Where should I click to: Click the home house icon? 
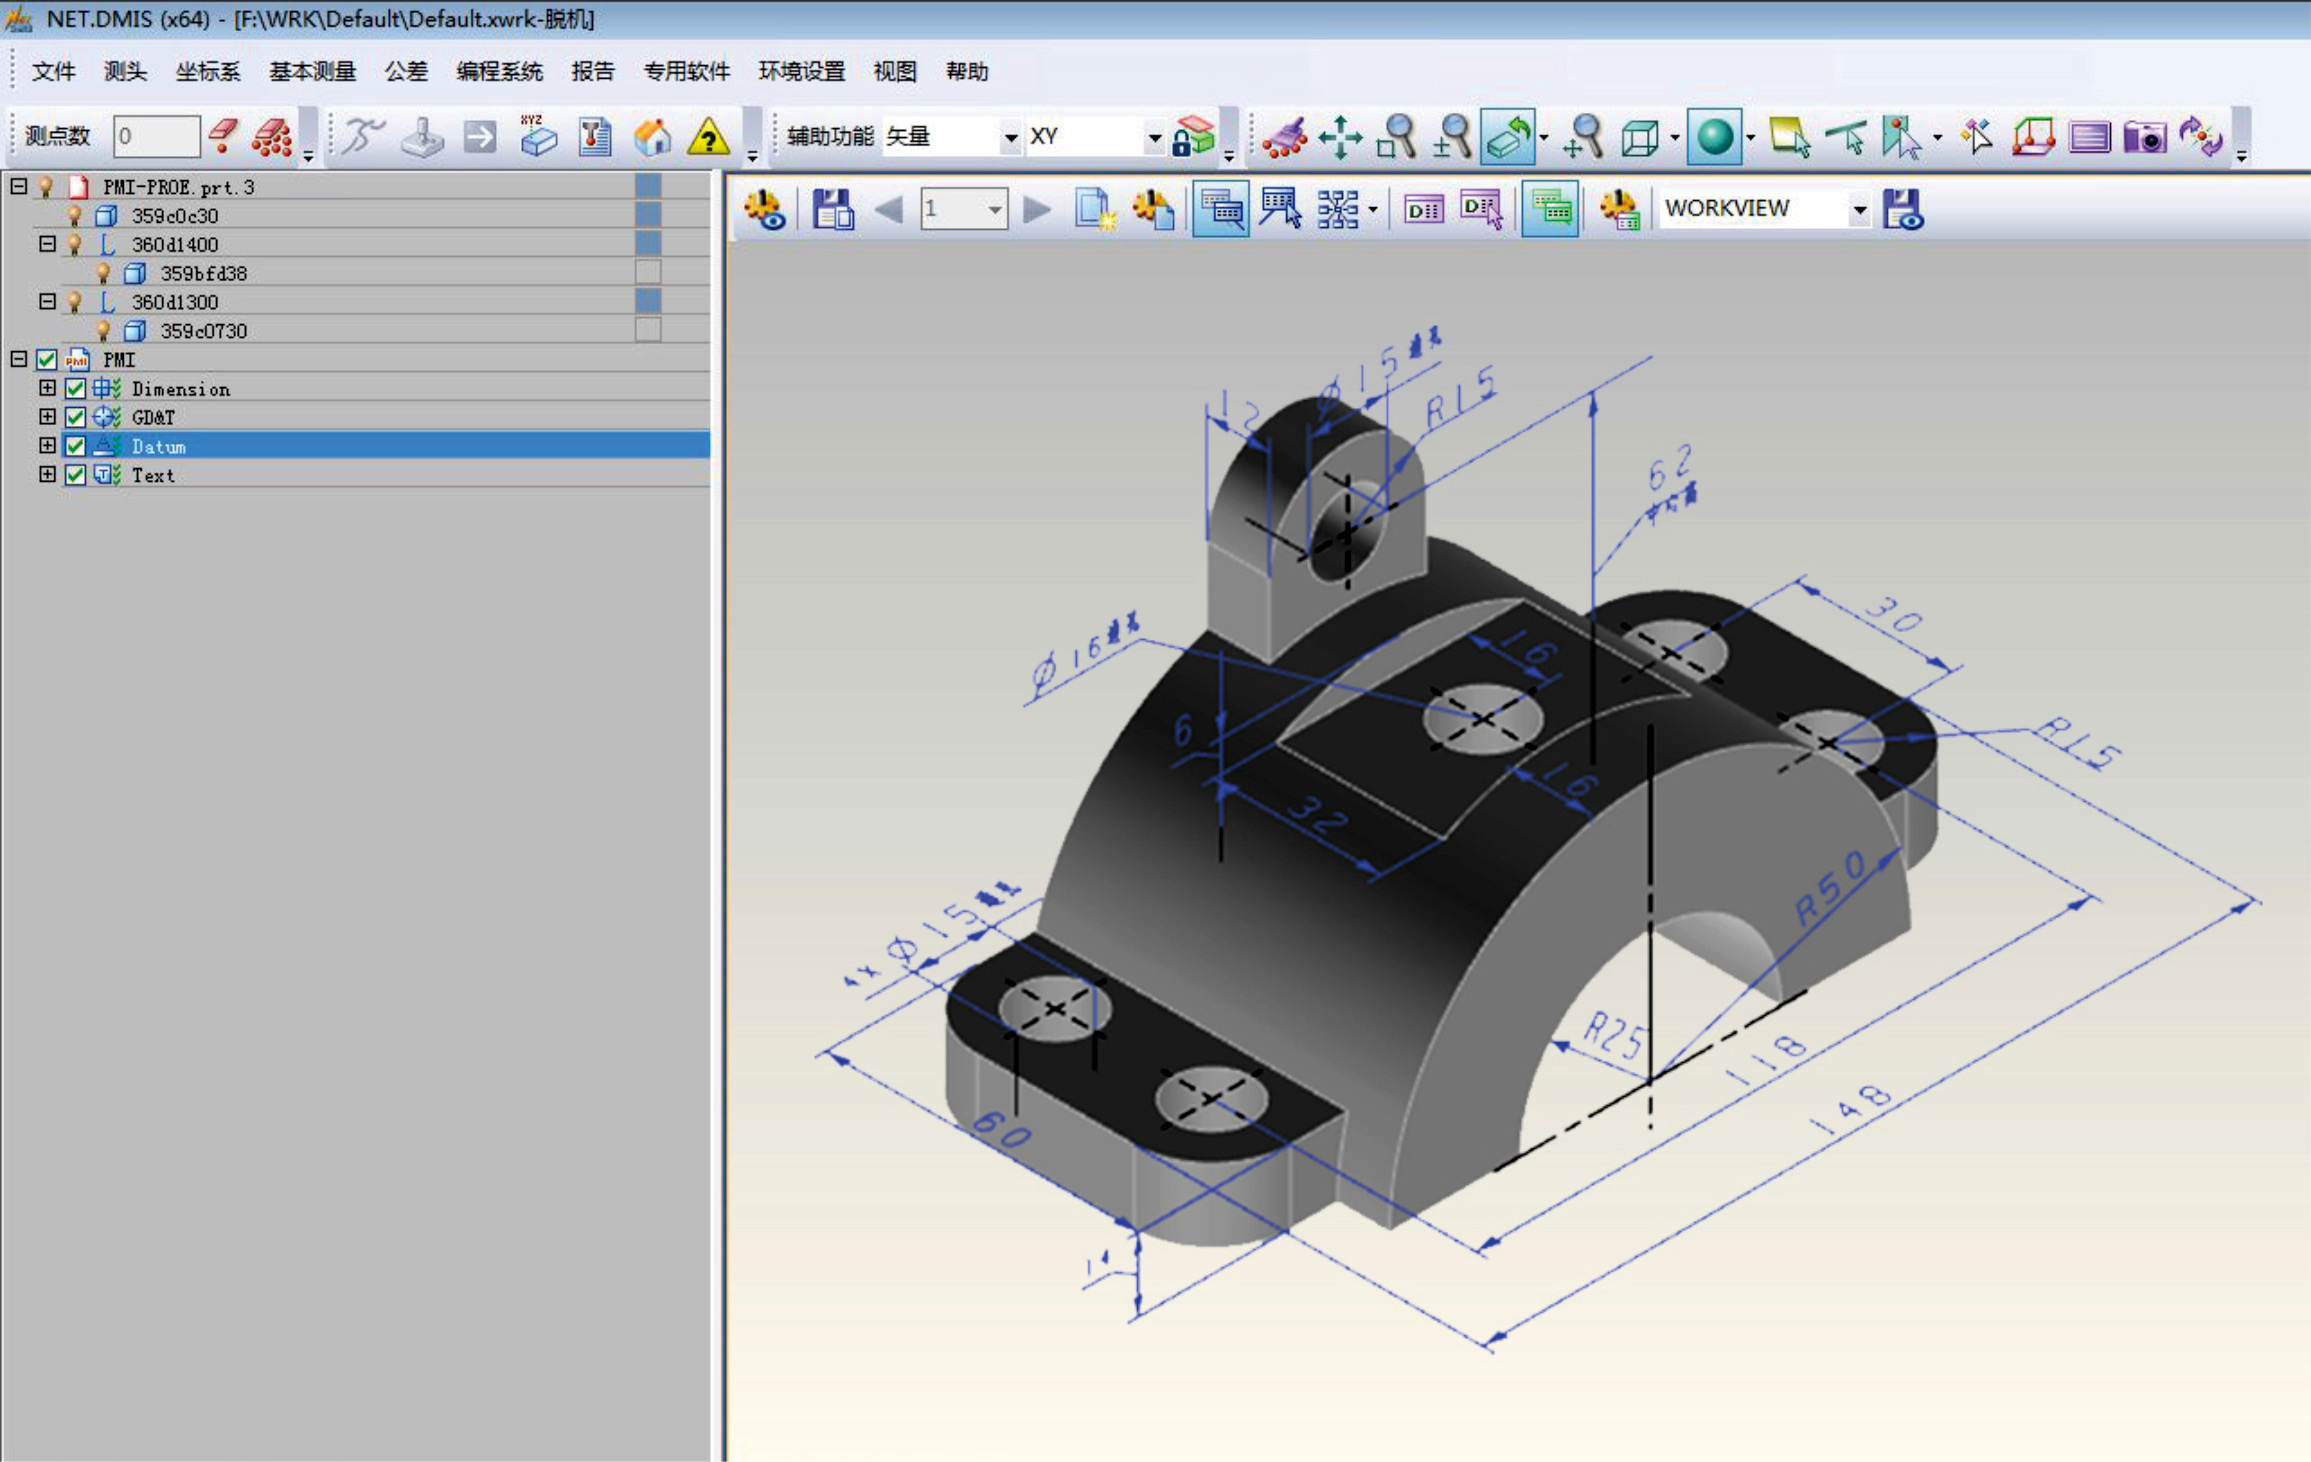coord(652,137)
